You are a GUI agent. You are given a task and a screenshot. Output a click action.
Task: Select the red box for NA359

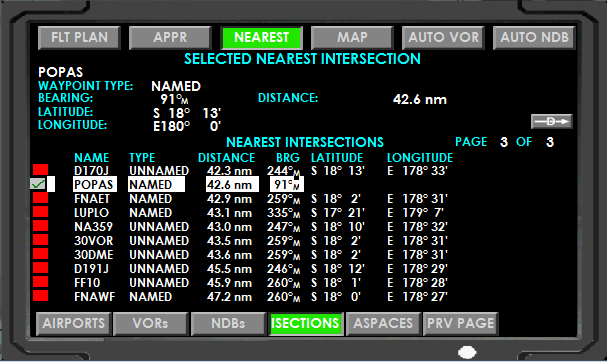pos(40,226)
